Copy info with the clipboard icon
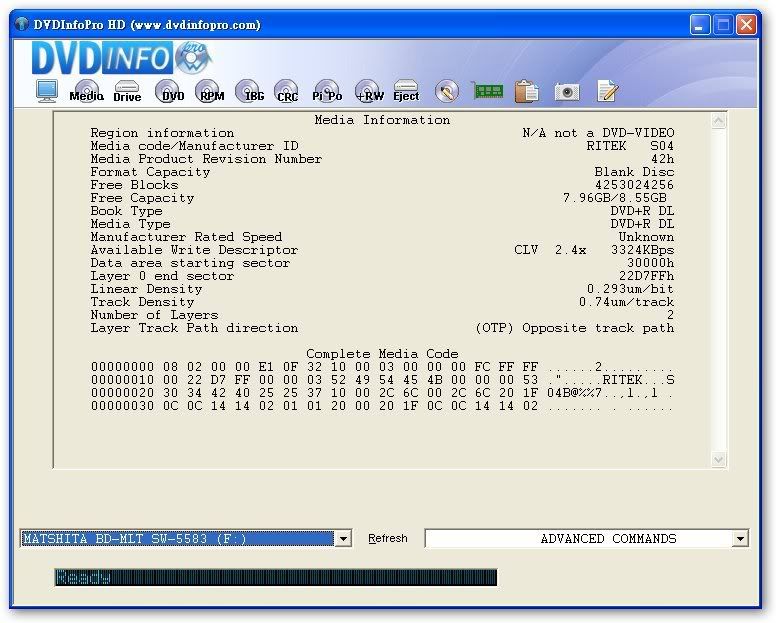The width and height of the screenshot is (776, 623). coord(527,92)
